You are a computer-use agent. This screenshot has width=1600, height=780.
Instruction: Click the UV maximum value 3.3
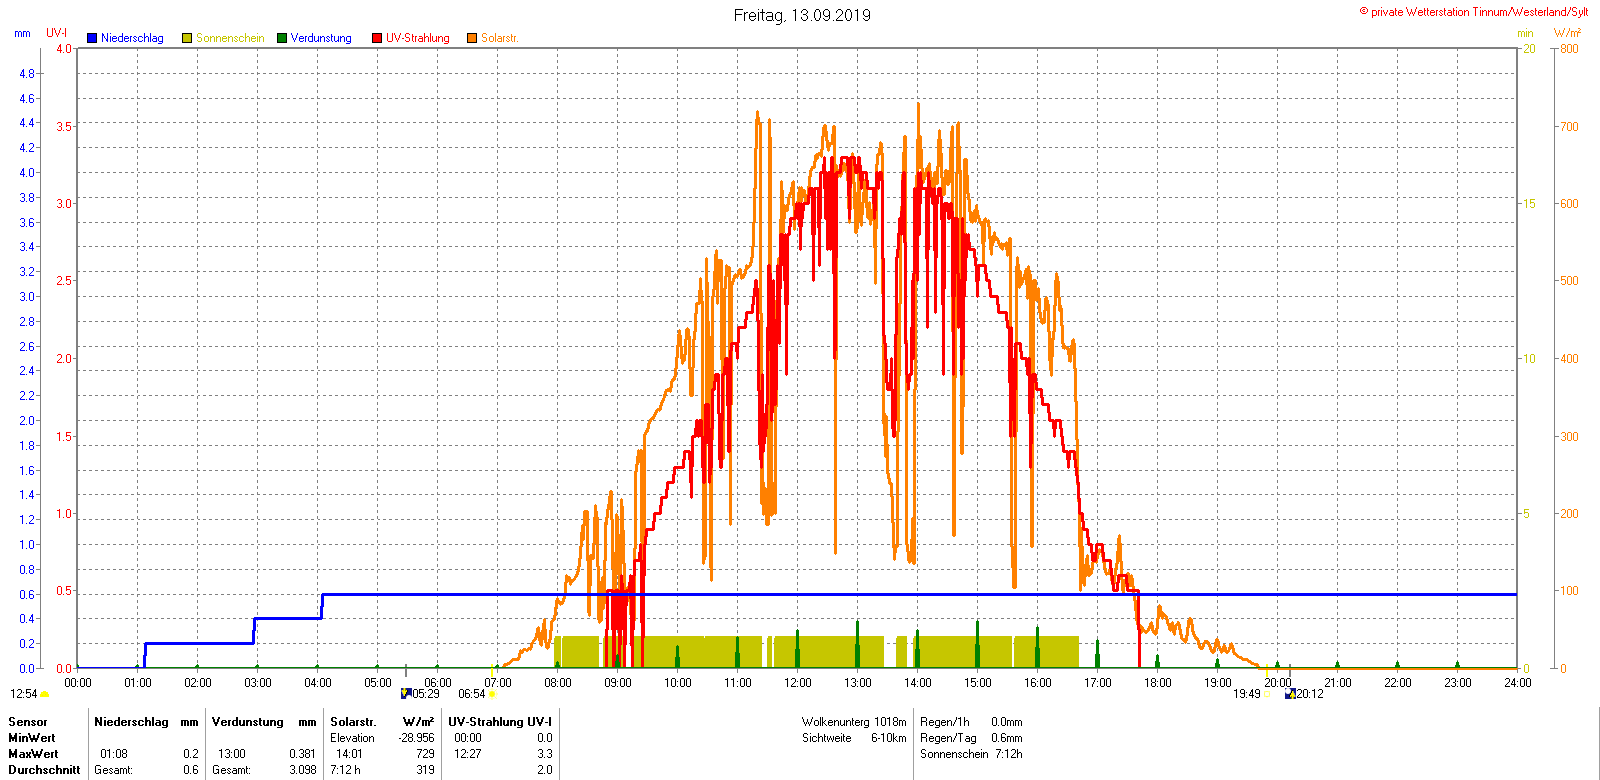545,754
